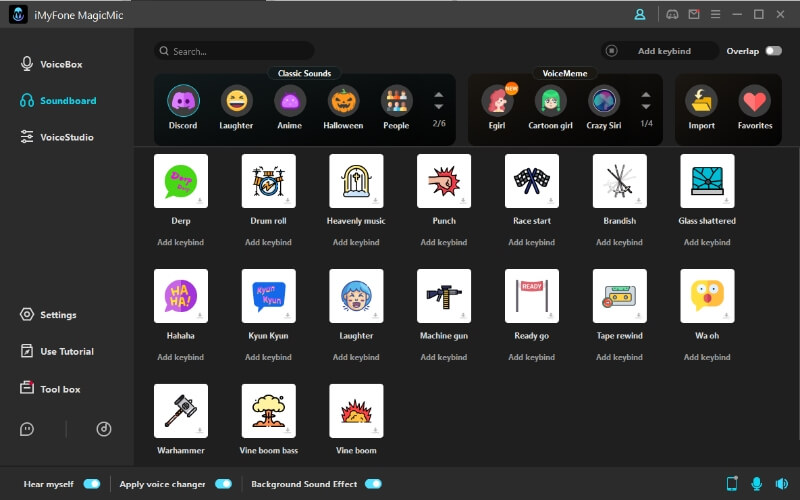Select the Cartoon girl VoiceMeme

click(551, 101)
